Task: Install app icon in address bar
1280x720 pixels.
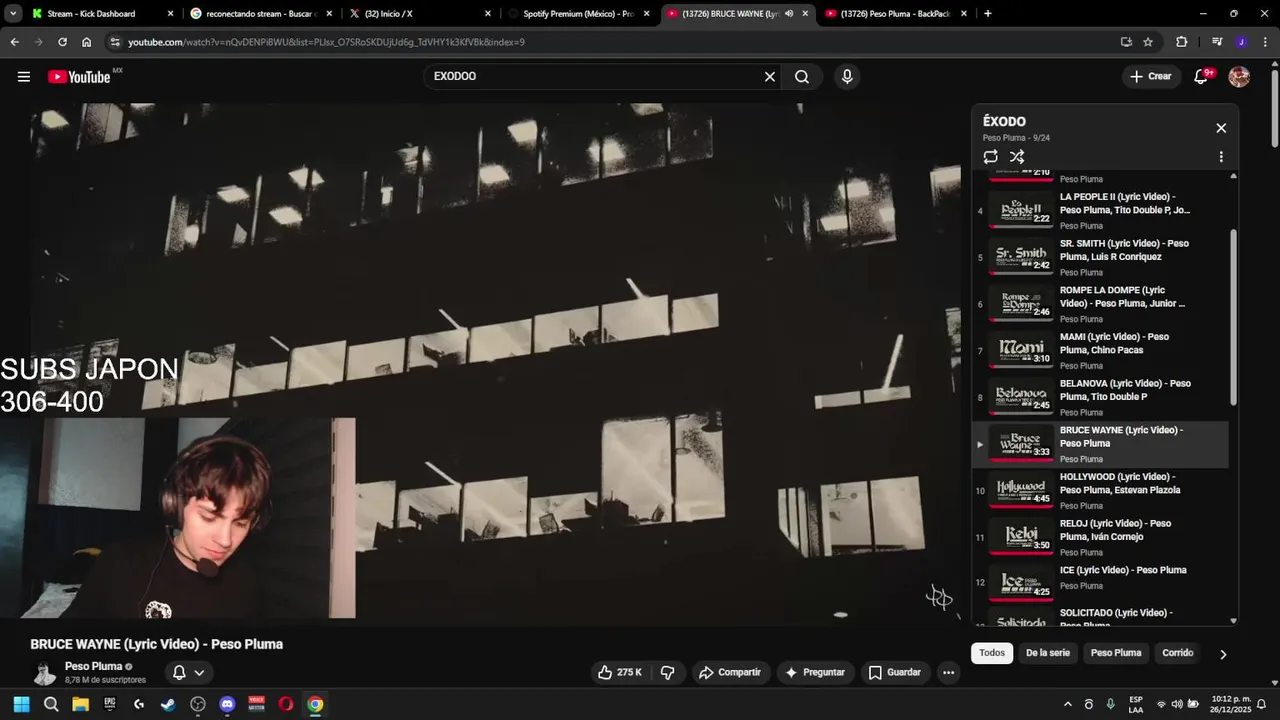Action: (1126, 42)
